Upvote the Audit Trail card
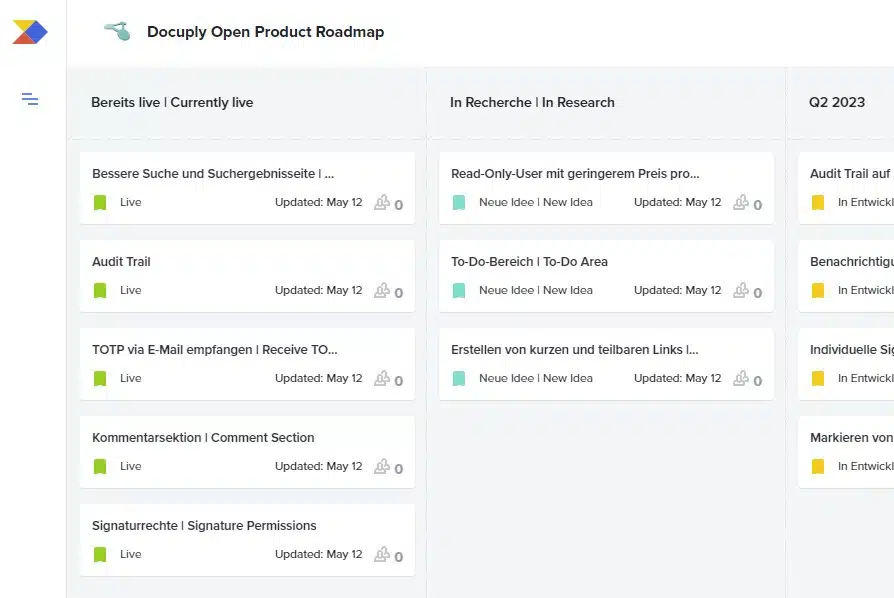This screenshot has height=598, width=894. point(382,290)
